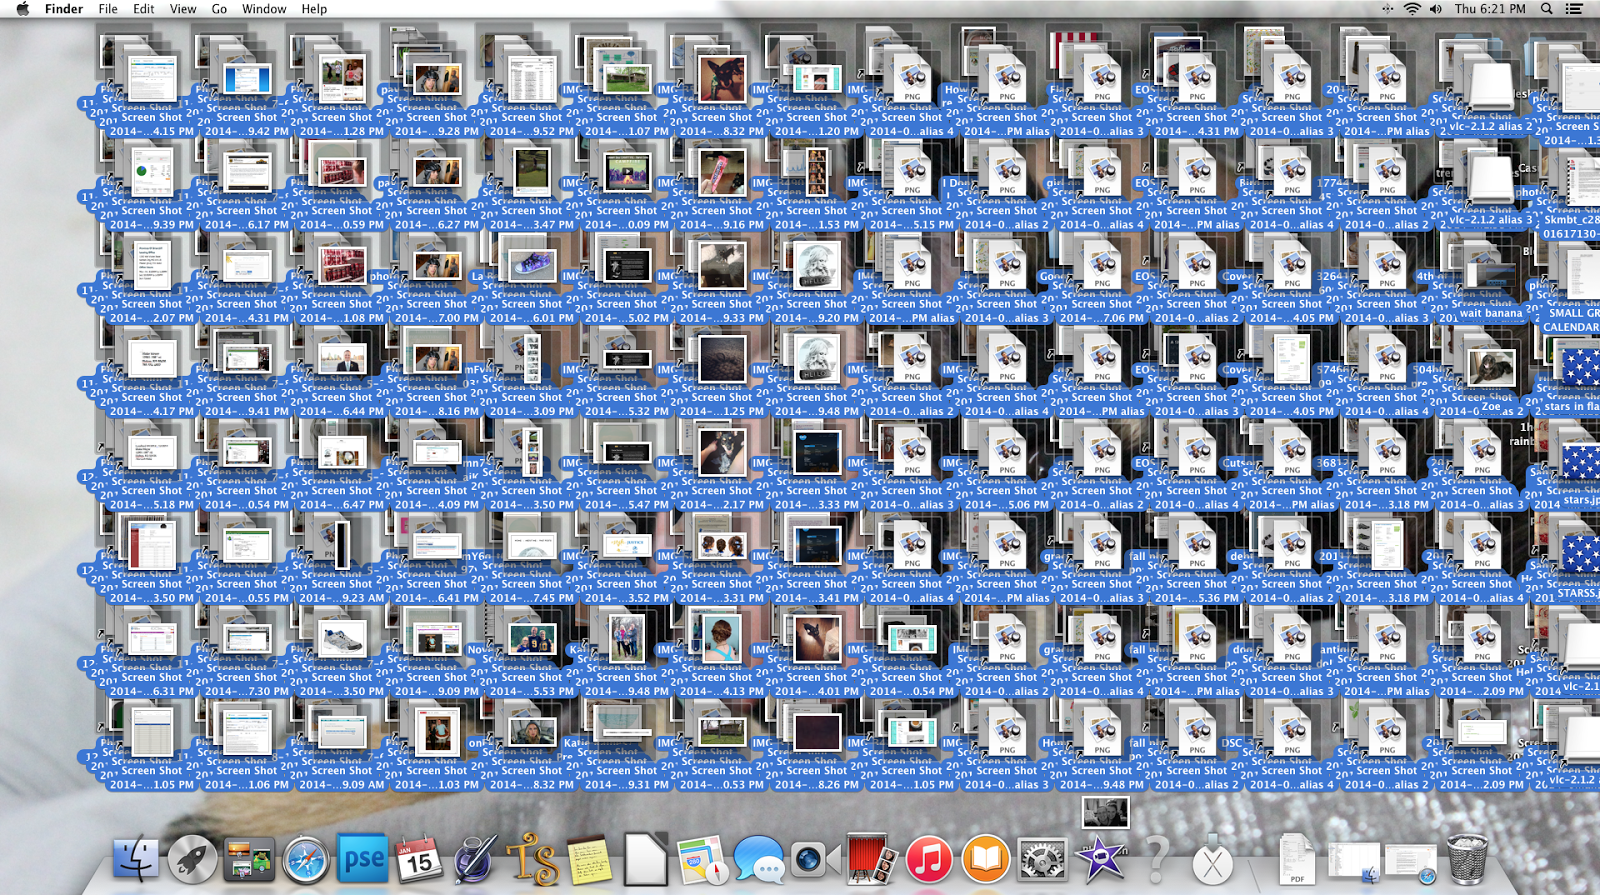1600x895 pixels.
Task: Open the Trash in the Dock
Action: tap(1467, 859)
